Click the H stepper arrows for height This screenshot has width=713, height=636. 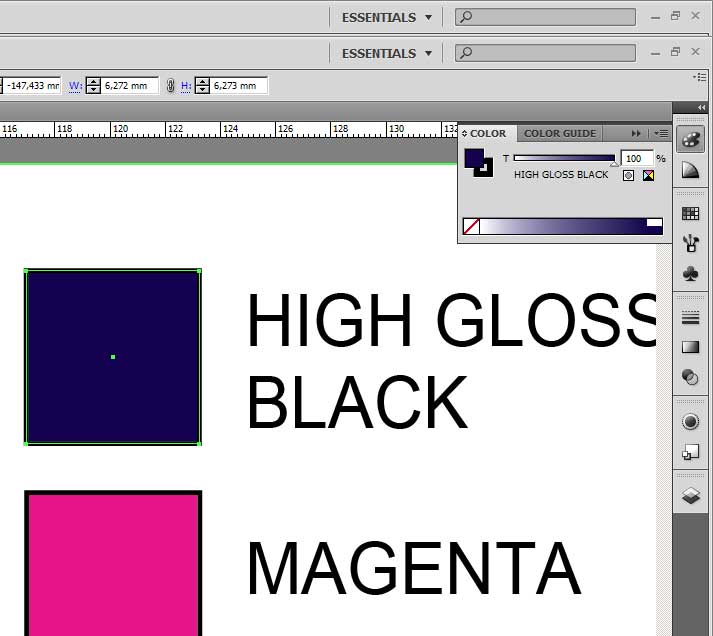coord(202,85)
